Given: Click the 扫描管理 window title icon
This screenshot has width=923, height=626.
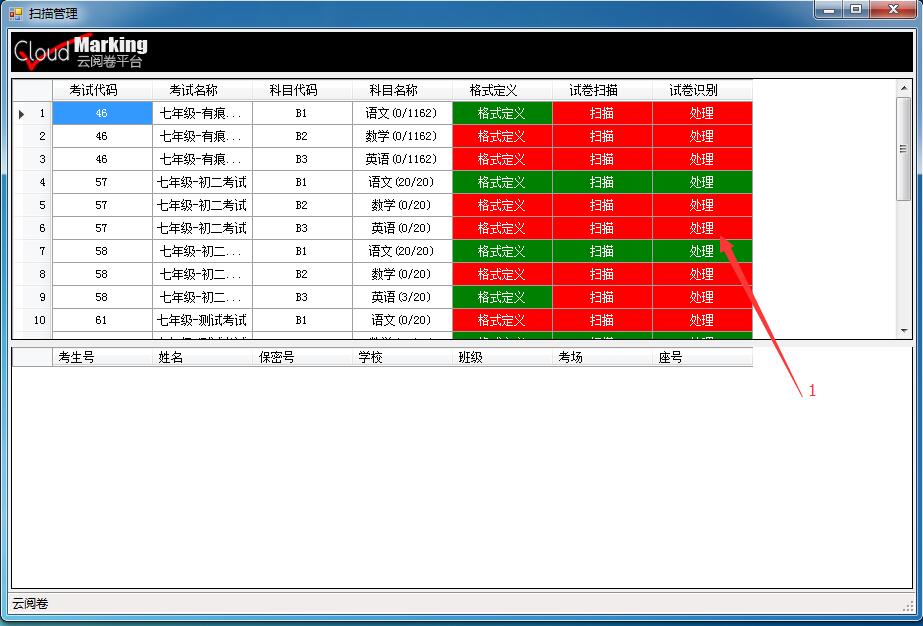Looking at the screenshot, I should tap(15, 12).
